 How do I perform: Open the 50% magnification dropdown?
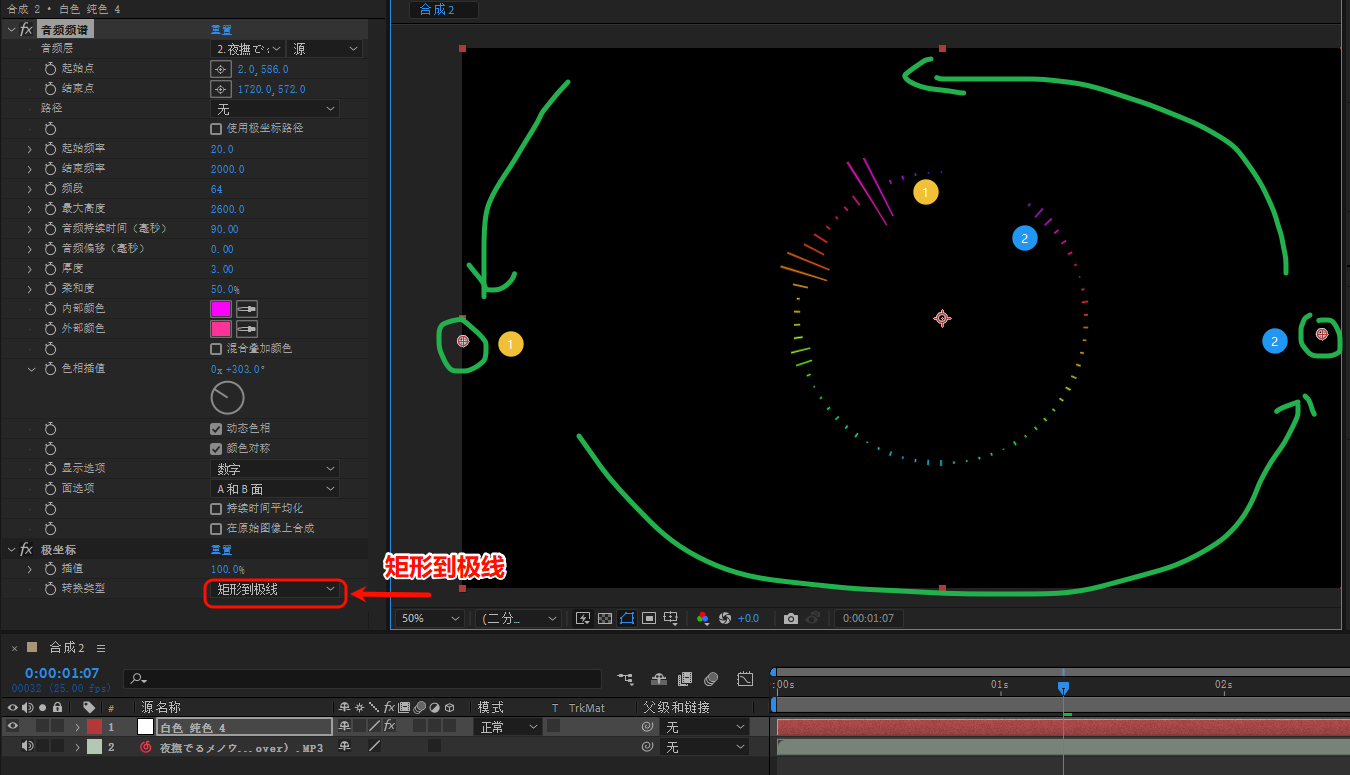tap(431, 619)
